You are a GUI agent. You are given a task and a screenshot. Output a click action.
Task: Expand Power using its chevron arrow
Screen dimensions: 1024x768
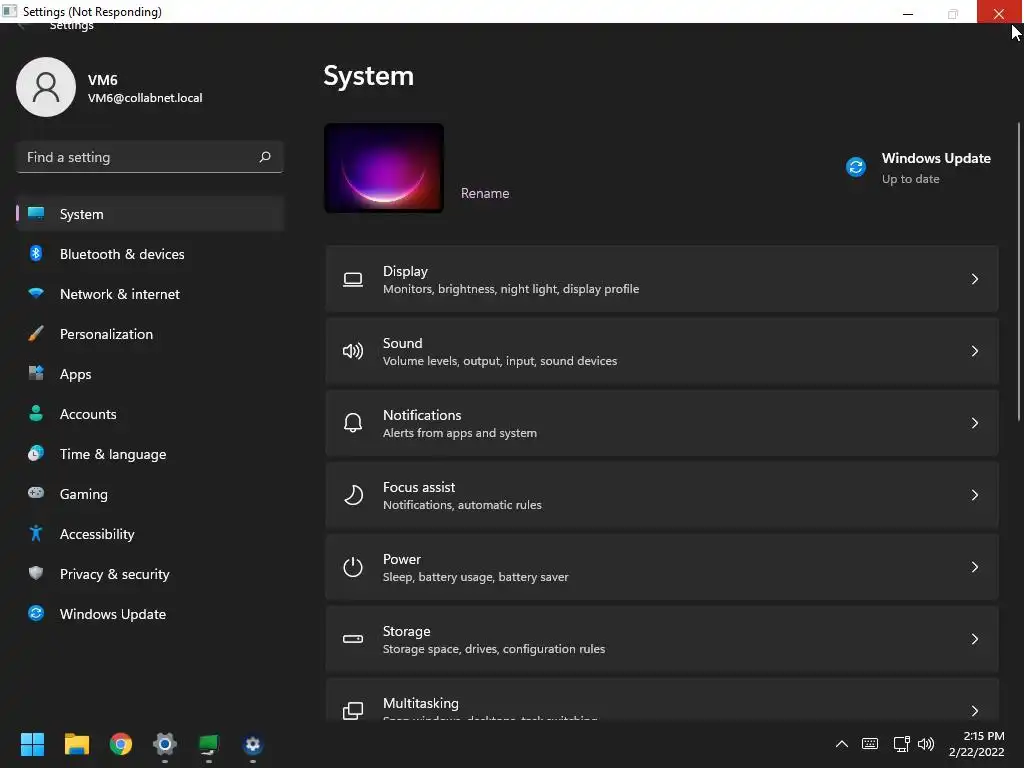[974, 567]
